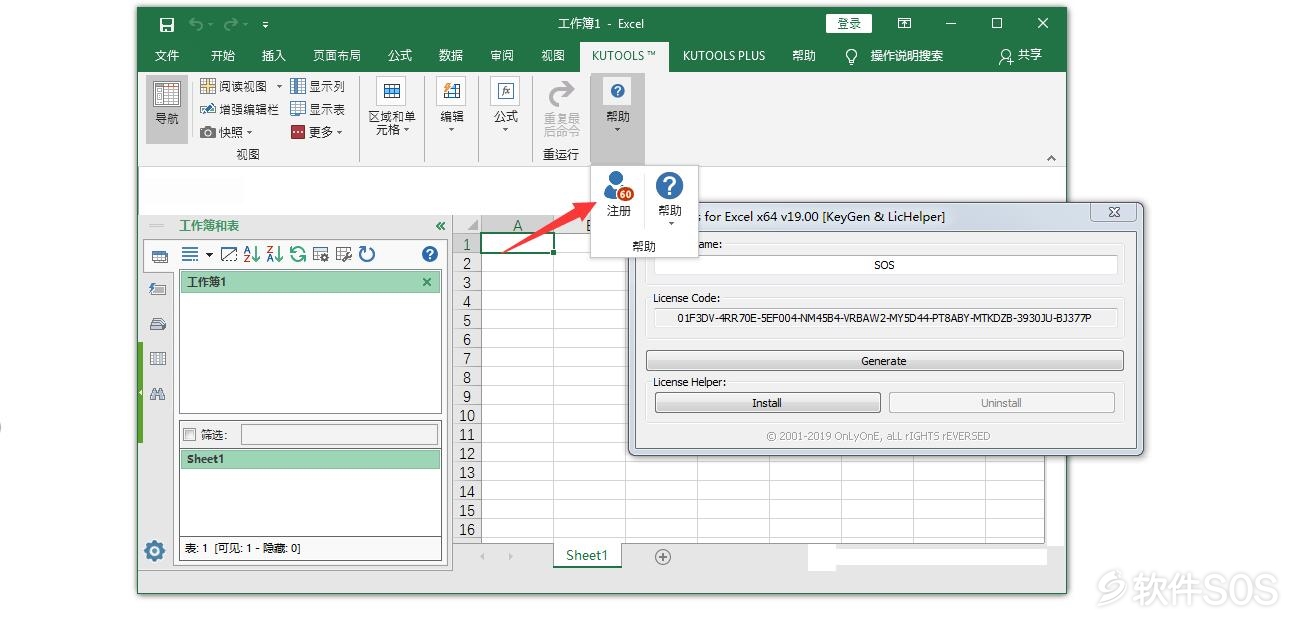
Task: Enable 阅读视图 reading layout
Action: coord(235,86)
